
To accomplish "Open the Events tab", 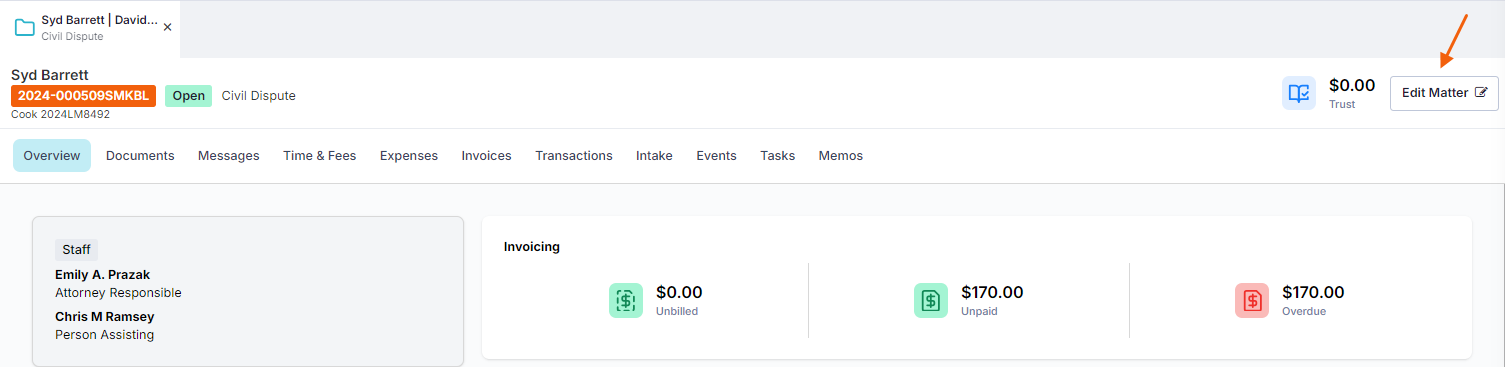I will [x=716, y=156].
